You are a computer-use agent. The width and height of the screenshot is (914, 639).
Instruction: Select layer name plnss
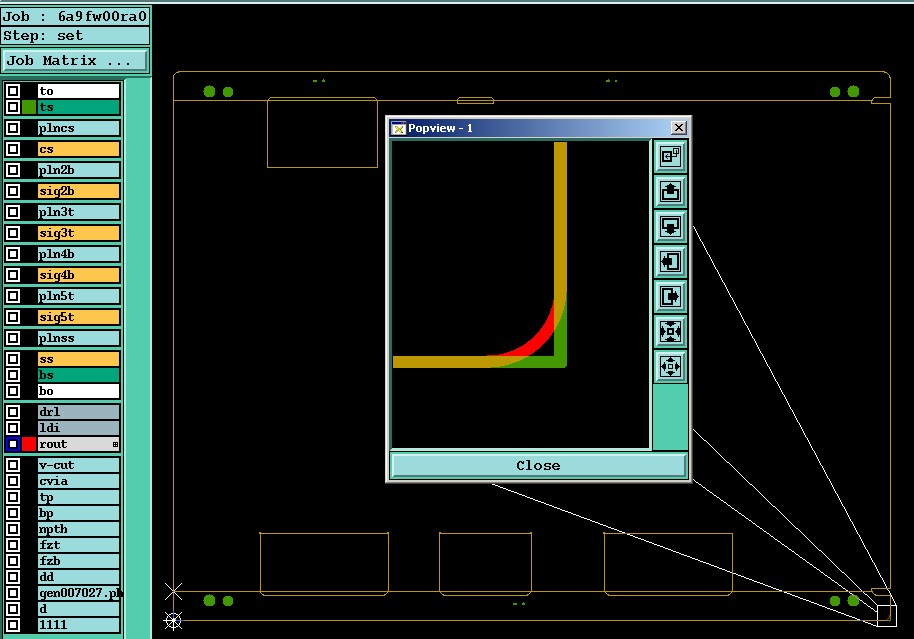point(79,338)
